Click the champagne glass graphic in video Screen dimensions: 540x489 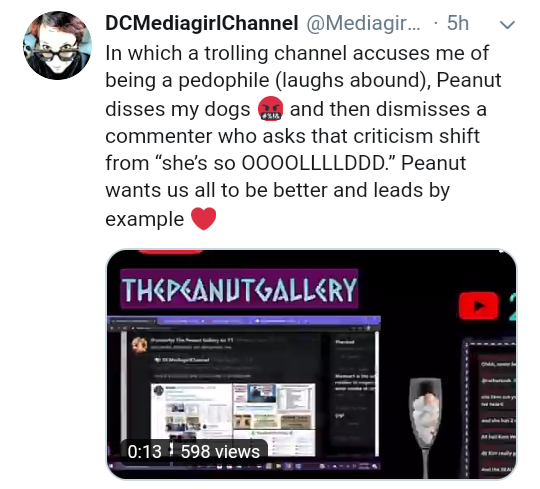click(426, 427)
